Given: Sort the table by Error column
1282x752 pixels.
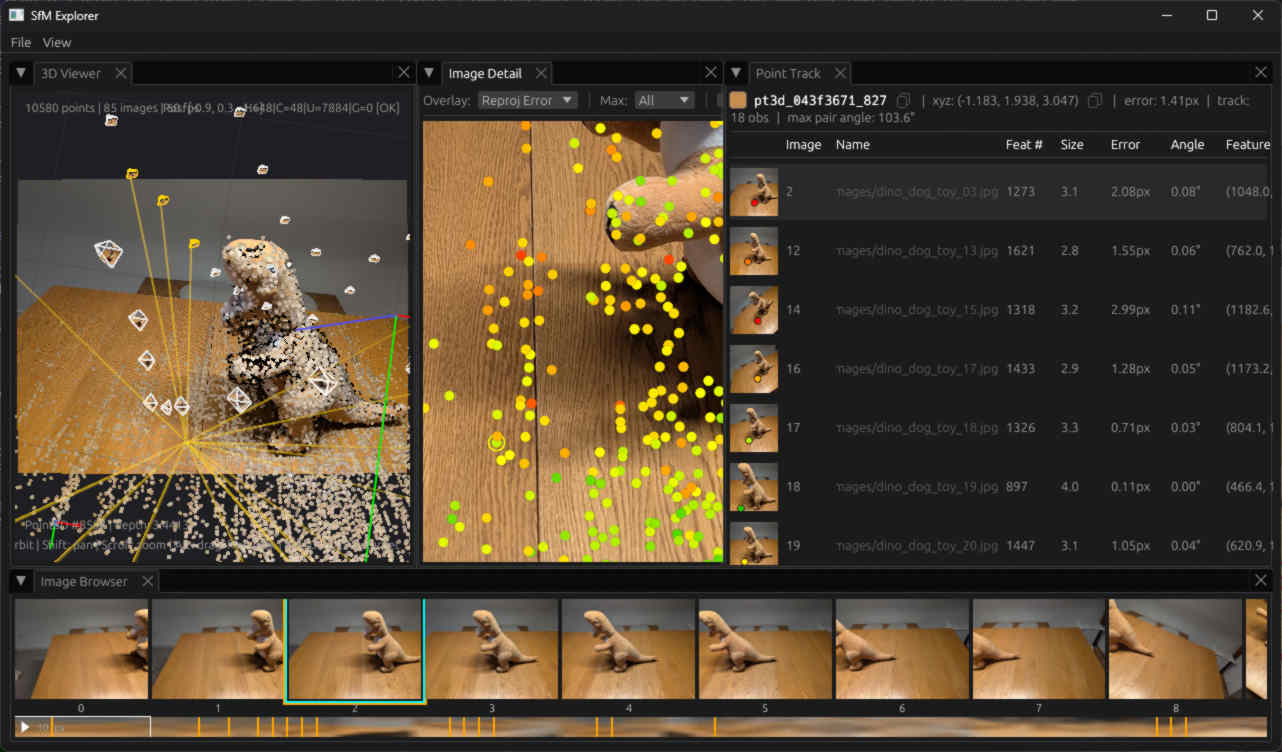Looking at the screenshot, I should 1125,145.
